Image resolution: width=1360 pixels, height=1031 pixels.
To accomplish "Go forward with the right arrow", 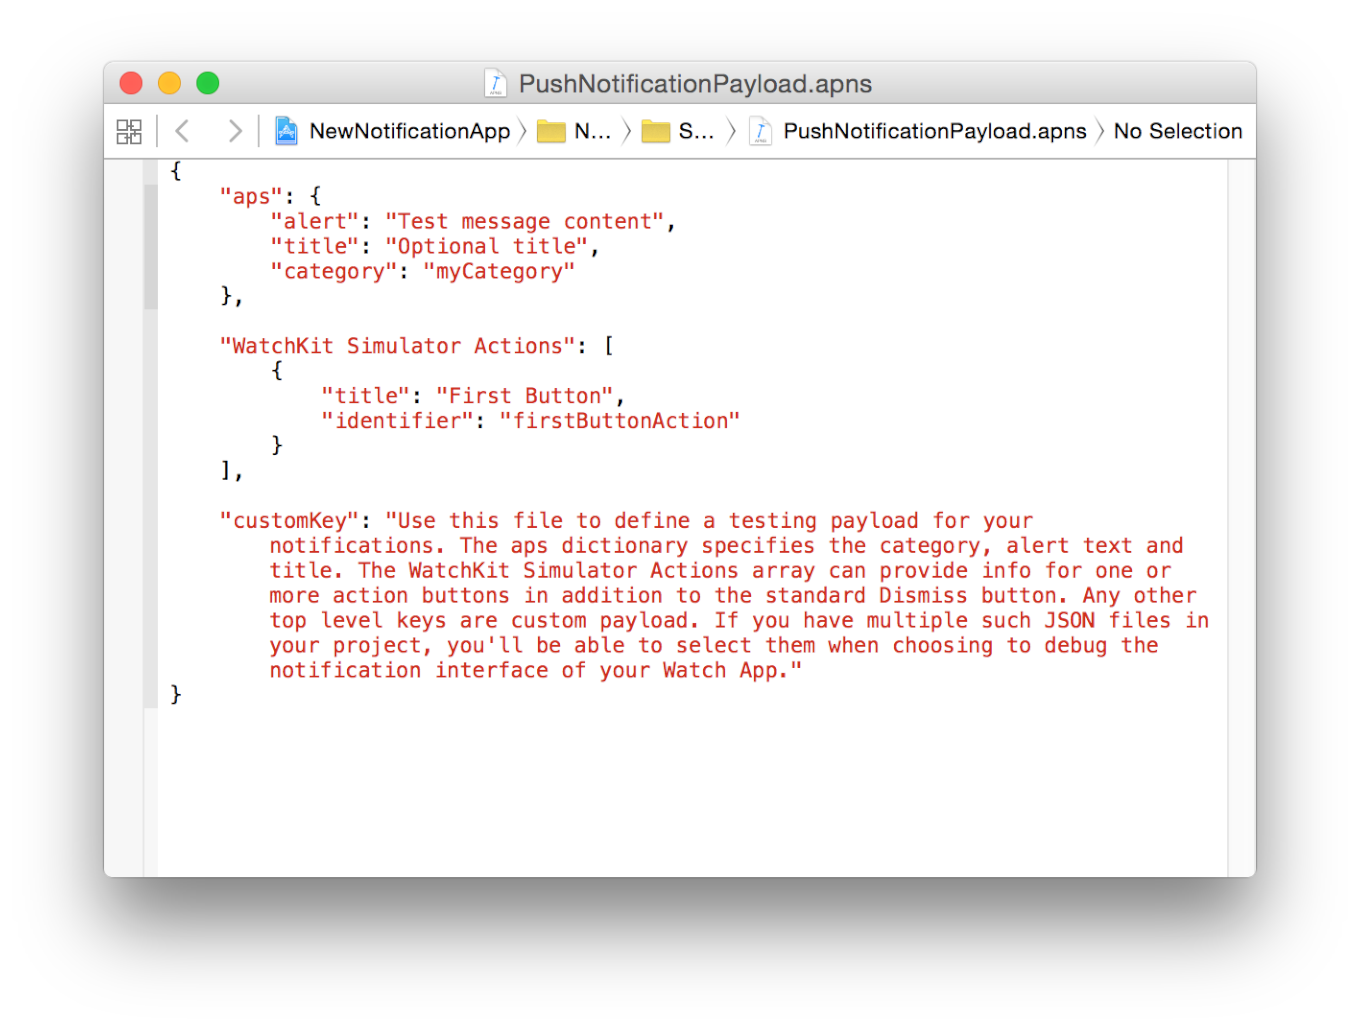I will coord(235,131).
